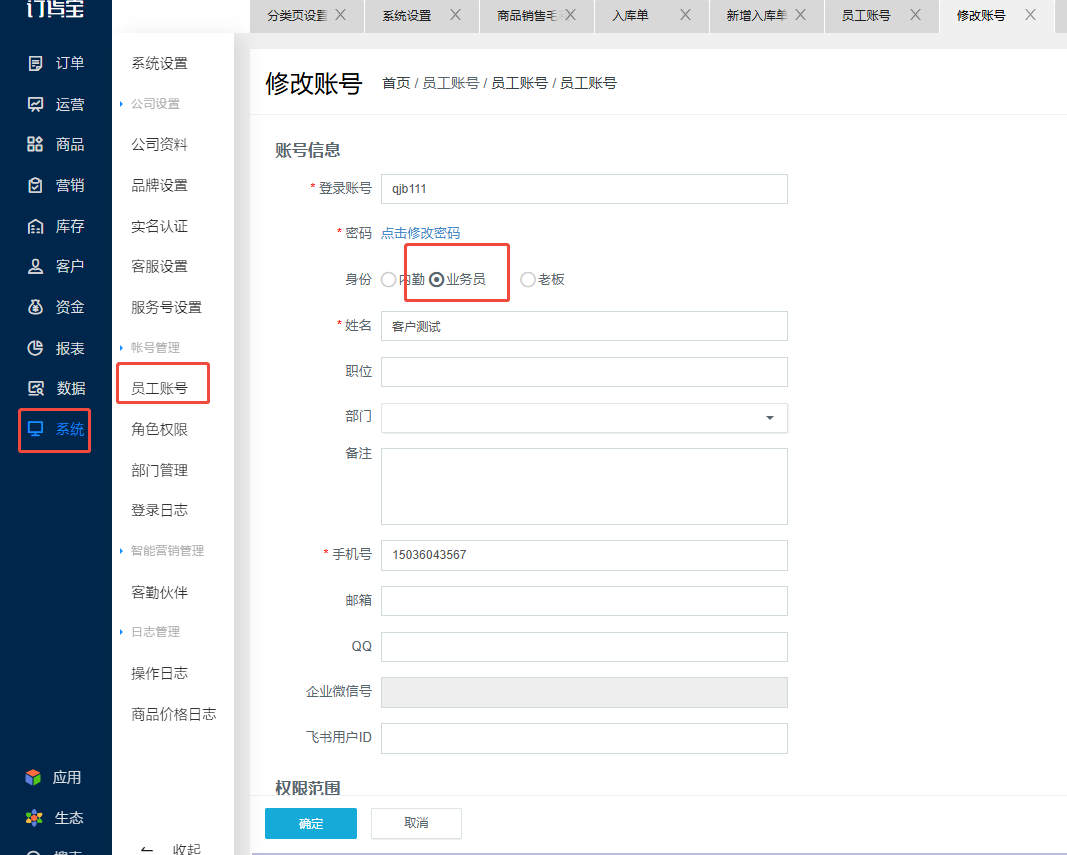Open 登录日志 in the submenu
1067x855 pixels.
(159, 510)
